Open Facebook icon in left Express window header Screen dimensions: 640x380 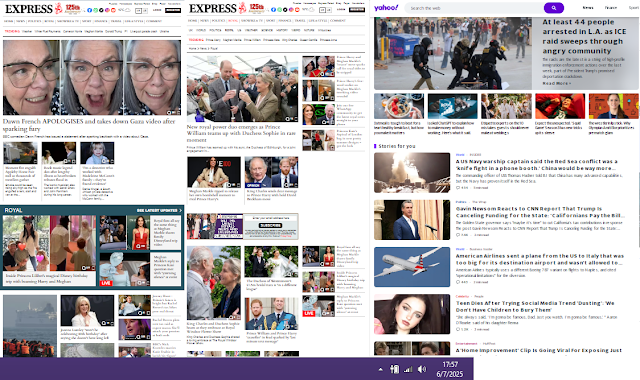[x=89, y=10]
